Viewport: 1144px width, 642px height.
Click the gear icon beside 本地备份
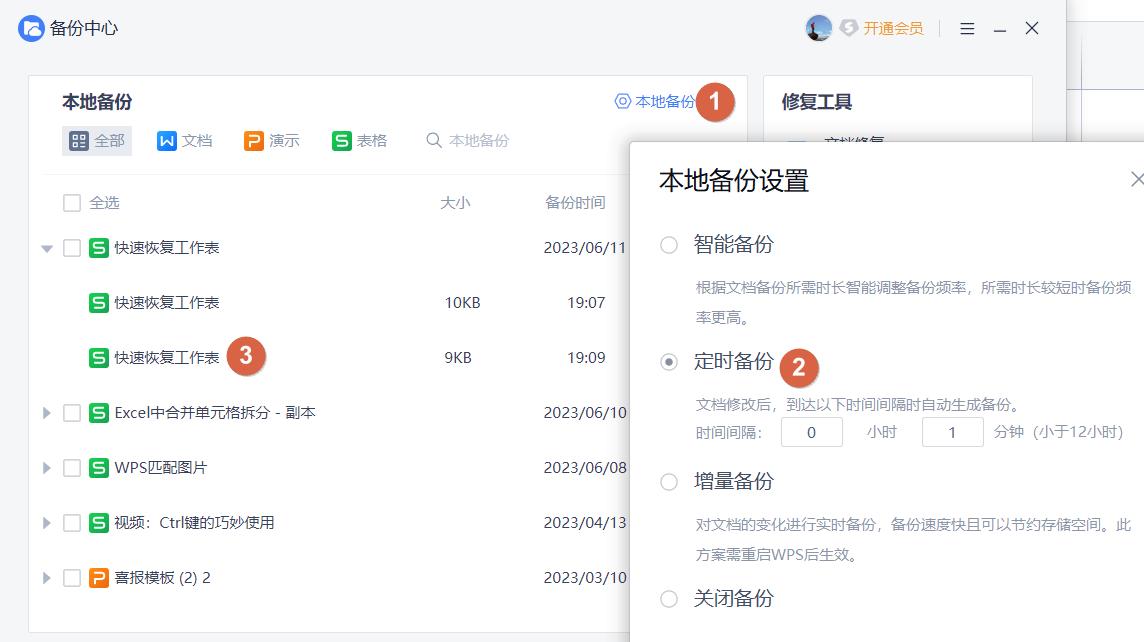[622, 101]
